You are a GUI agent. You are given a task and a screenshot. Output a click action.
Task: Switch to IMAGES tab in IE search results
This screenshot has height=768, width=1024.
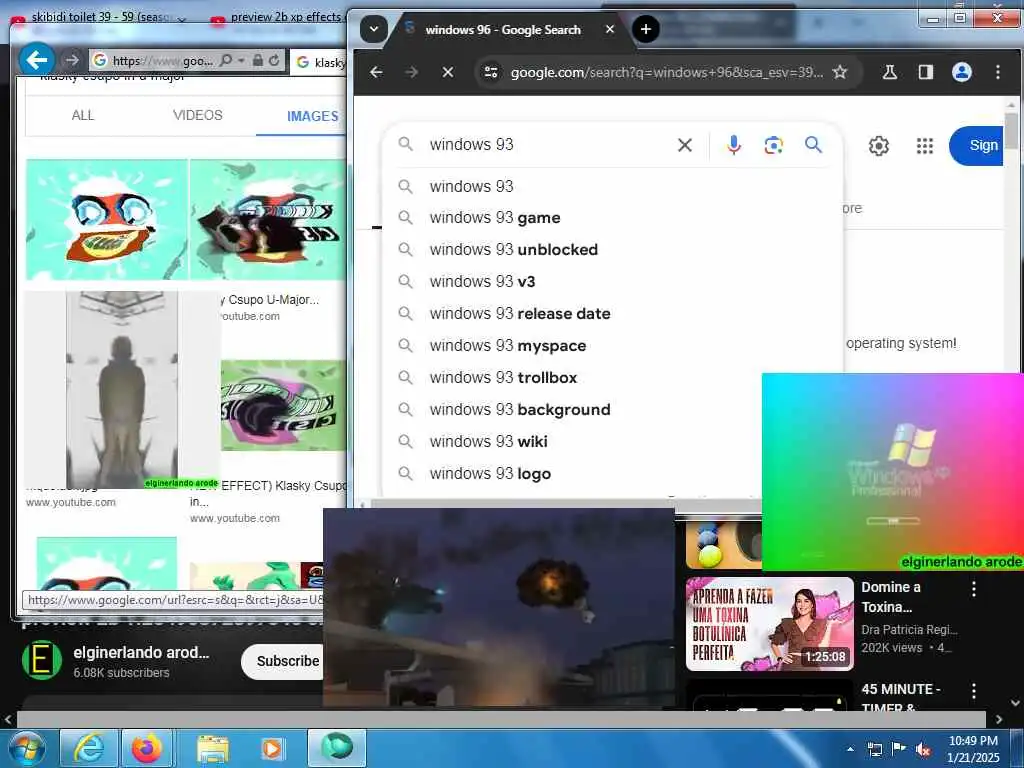coord(312,116)
